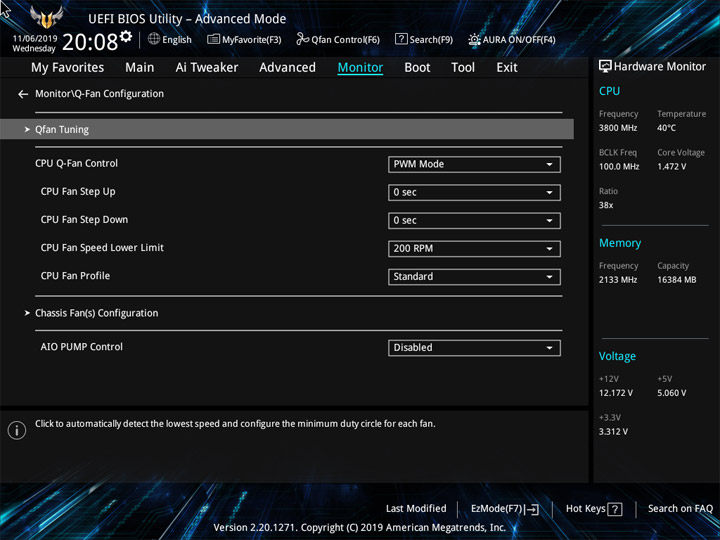Click the CPU Q-Fan Control label

point(76,163)
